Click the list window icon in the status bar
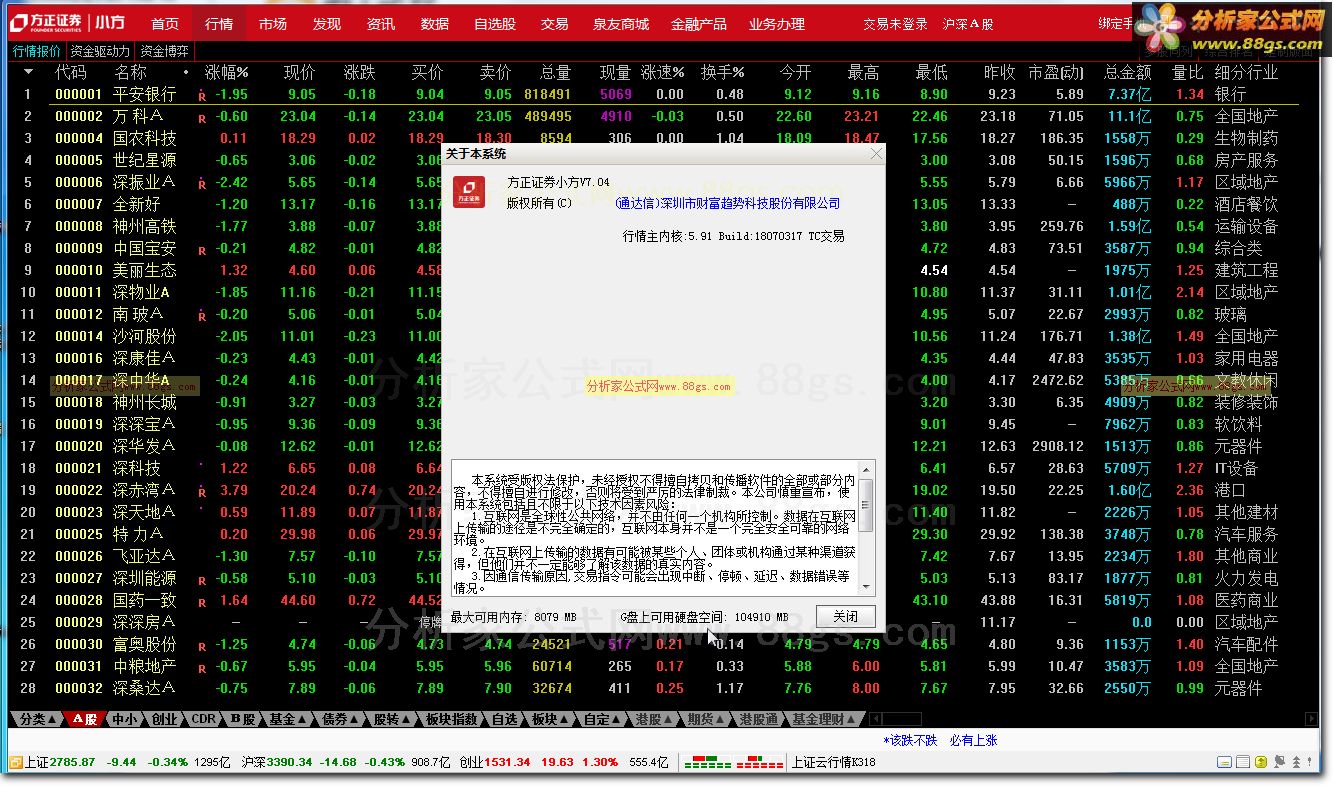 (1245, 762)
